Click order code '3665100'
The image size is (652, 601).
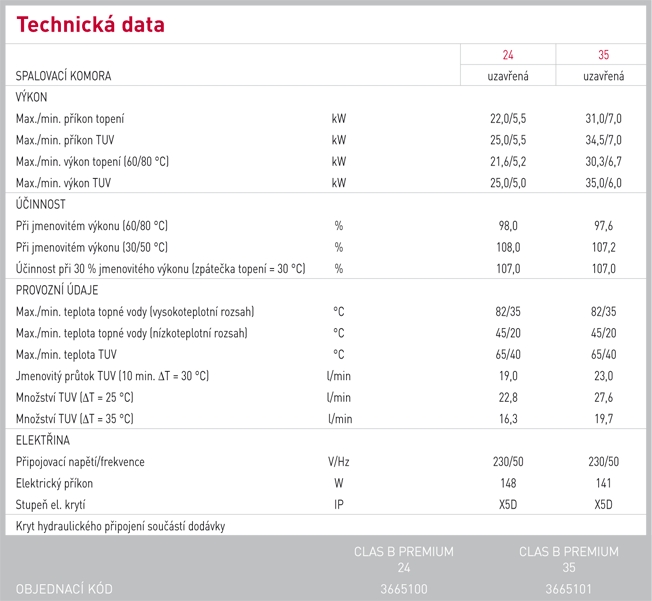click(x=404, y=589)
